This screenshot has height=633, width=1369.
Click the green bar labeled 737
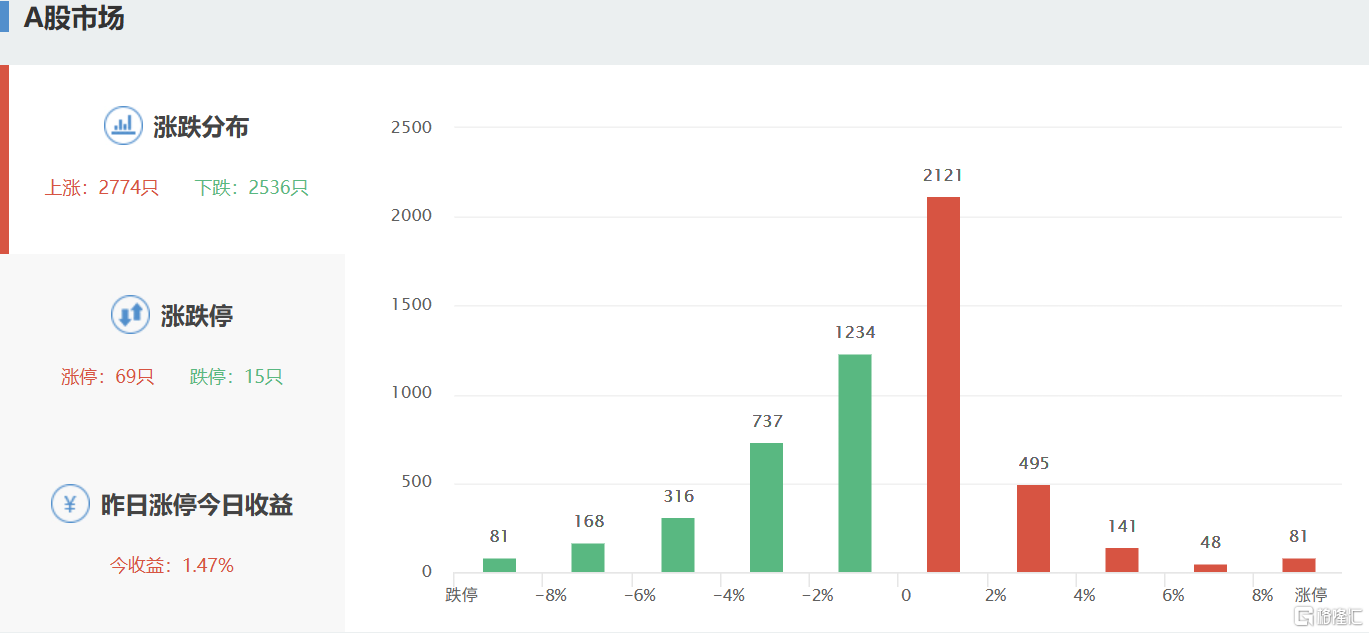(766, 507)
